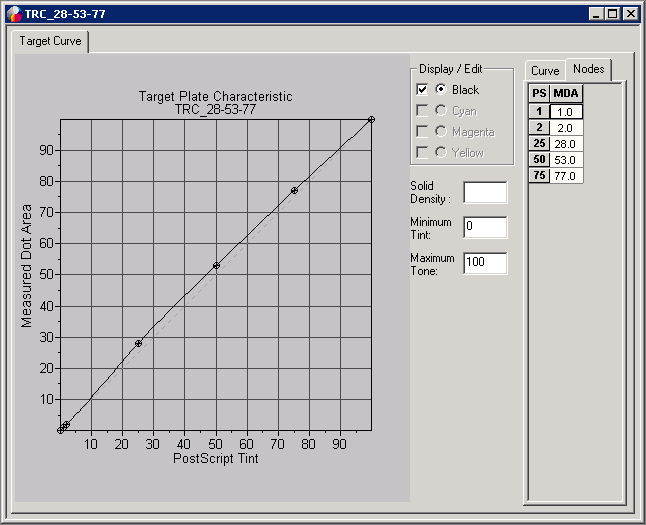Click curve node at tint 75
This screenshot has height=525, width=646.
(294, 190)
